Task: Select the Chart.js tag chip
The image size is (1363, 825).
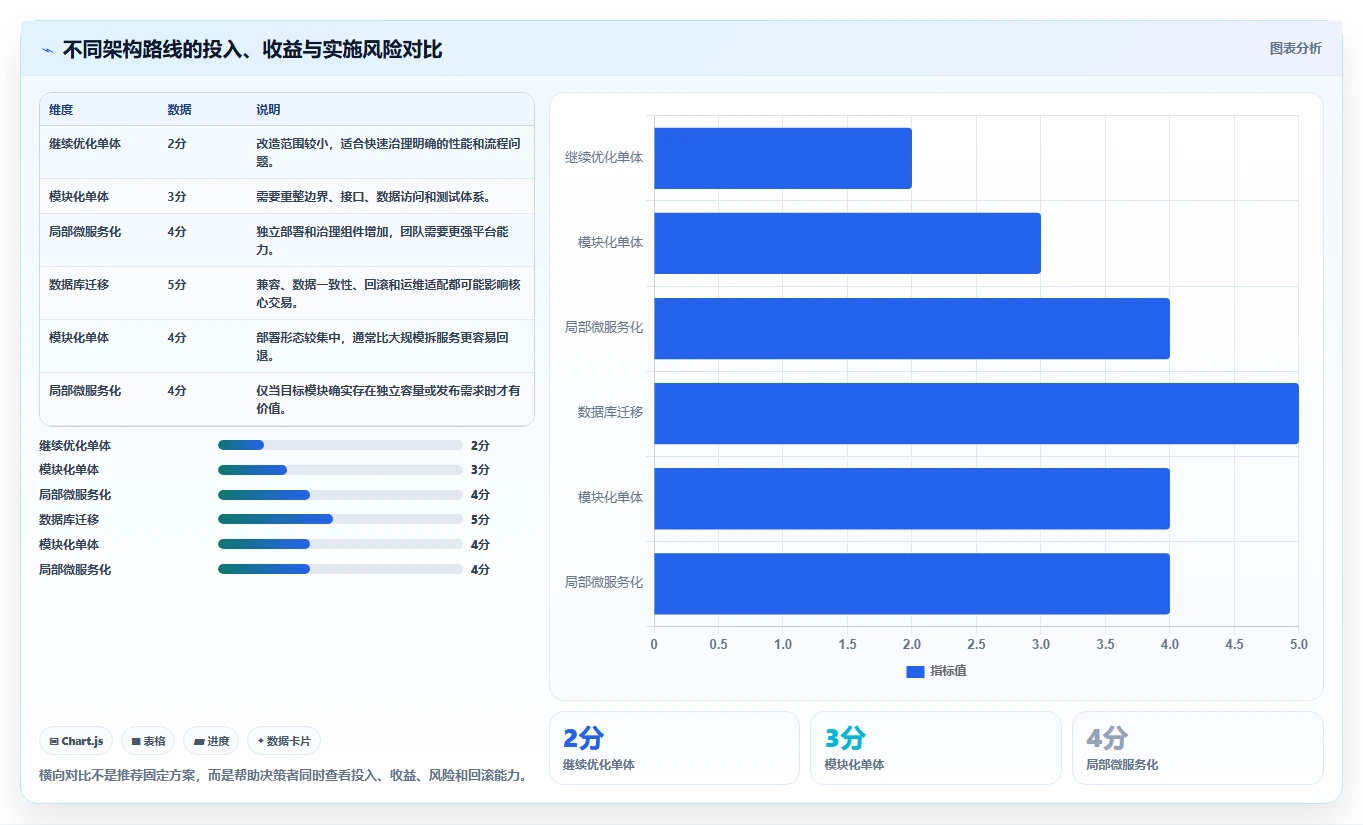Action: point(77,741)
